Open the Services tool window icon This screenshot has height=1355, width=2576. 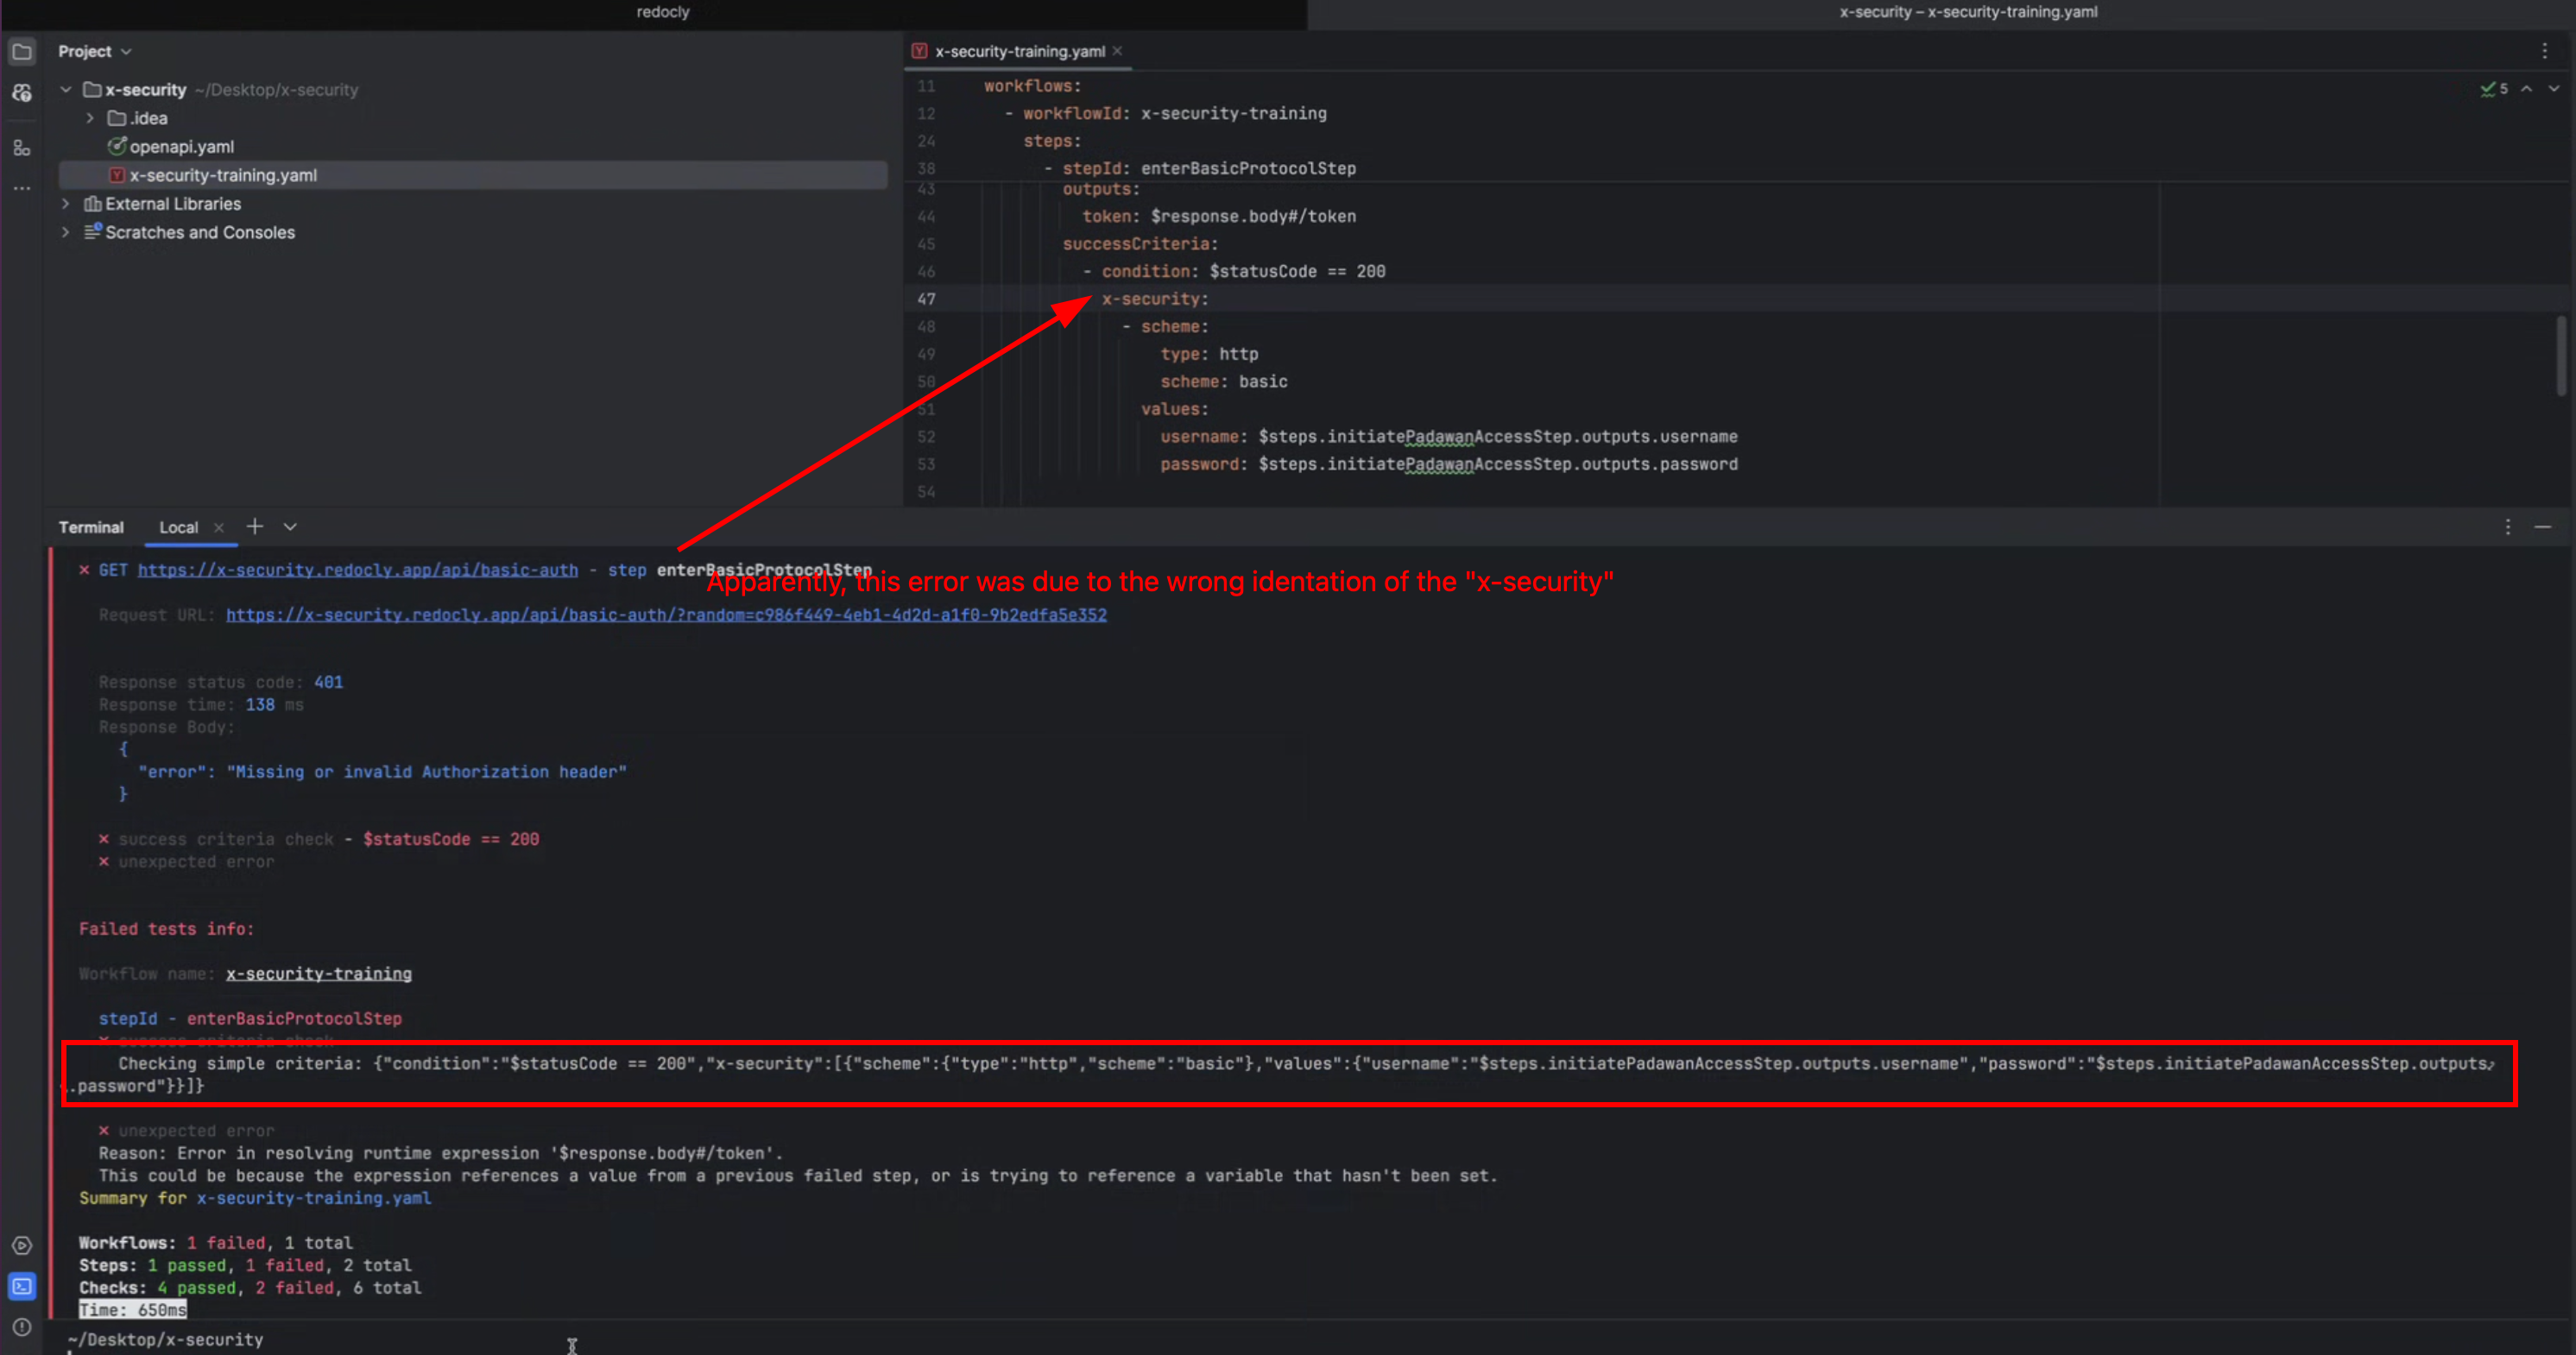coord(22,1245)
